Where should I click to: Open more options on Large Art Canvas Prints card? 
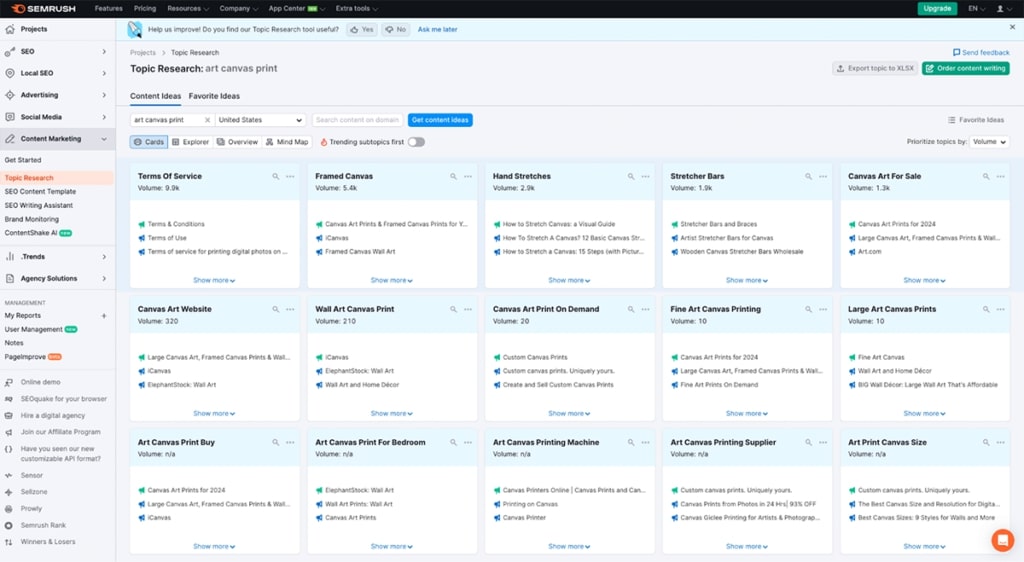point(1000,309)
